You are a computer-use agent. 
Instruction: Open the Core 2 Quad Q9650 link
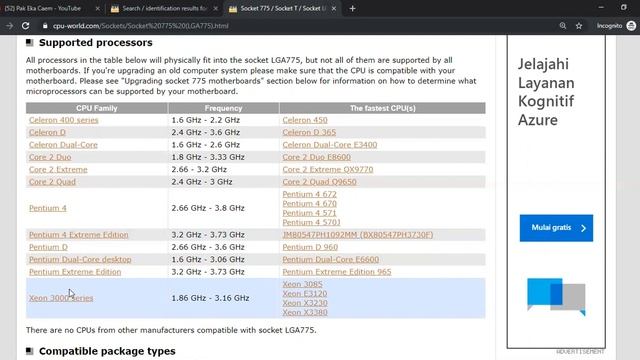(x=320, y=182)
